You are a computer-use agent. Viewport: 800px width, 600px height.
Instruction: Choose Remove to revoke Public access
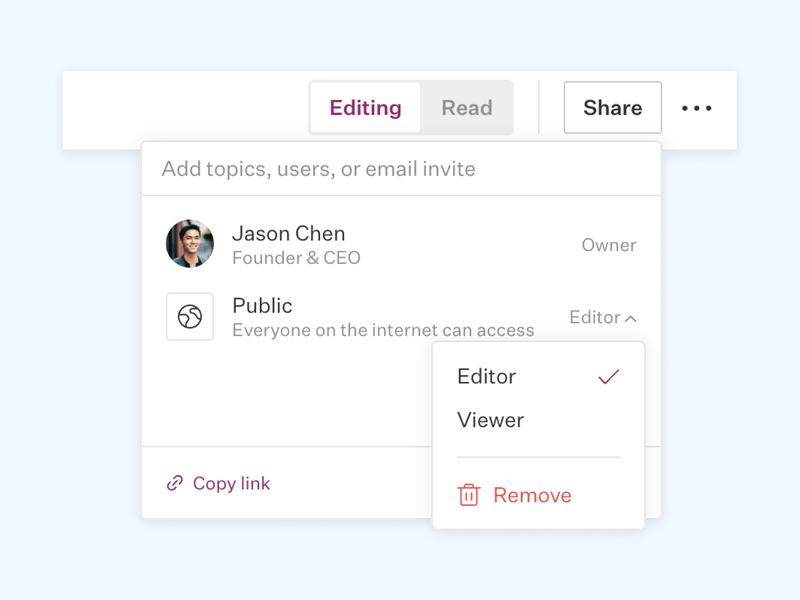click(x=532, y=494)
